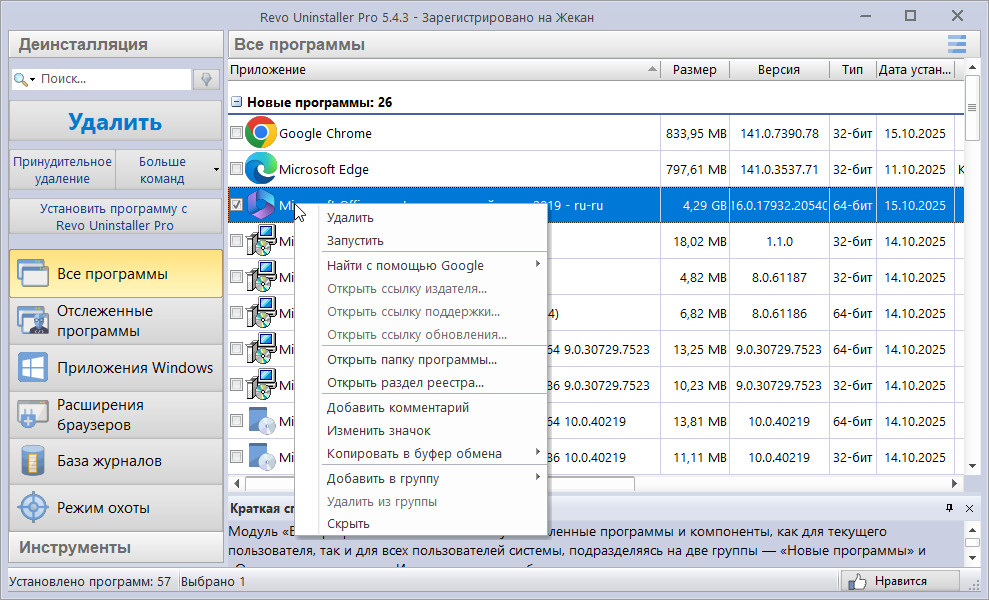Click in the "Поиск..." search field

pyautogui.click(x=110, y=79)
